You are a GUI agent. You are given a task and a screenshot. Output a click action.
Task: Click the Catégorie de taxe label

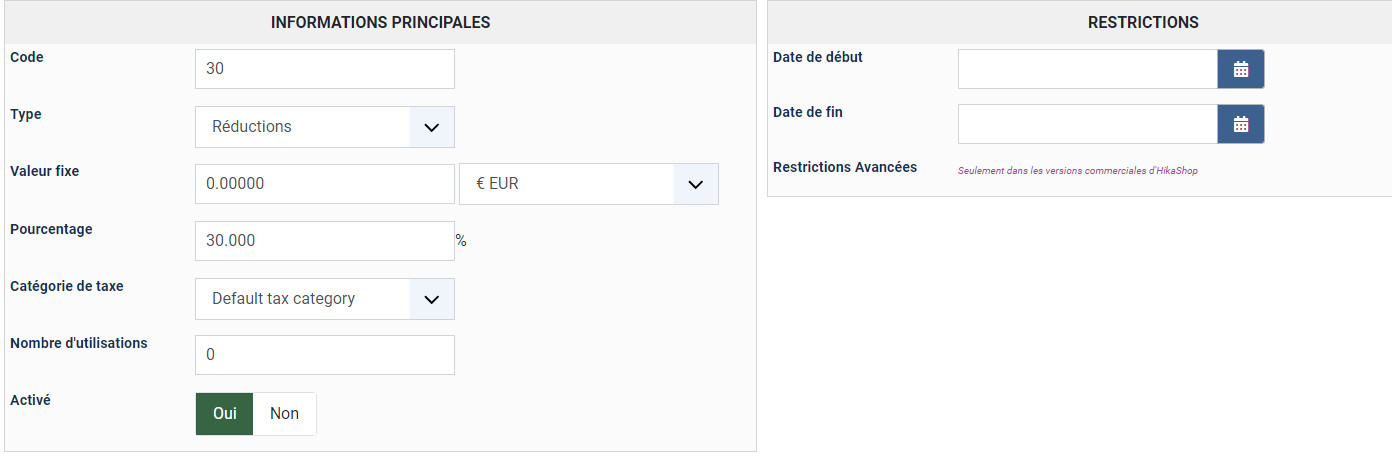coord(66,286)
